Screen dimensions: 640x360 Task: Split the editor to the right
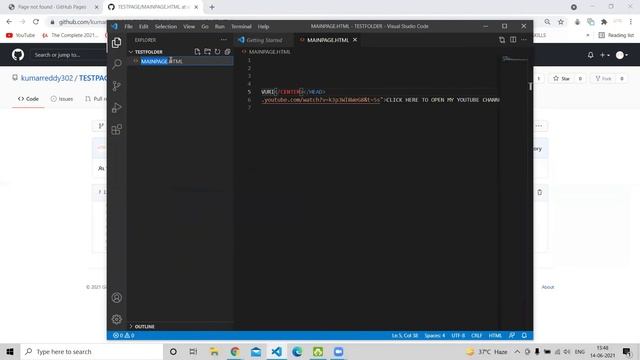pyautogui.click(x=513, y=40)
